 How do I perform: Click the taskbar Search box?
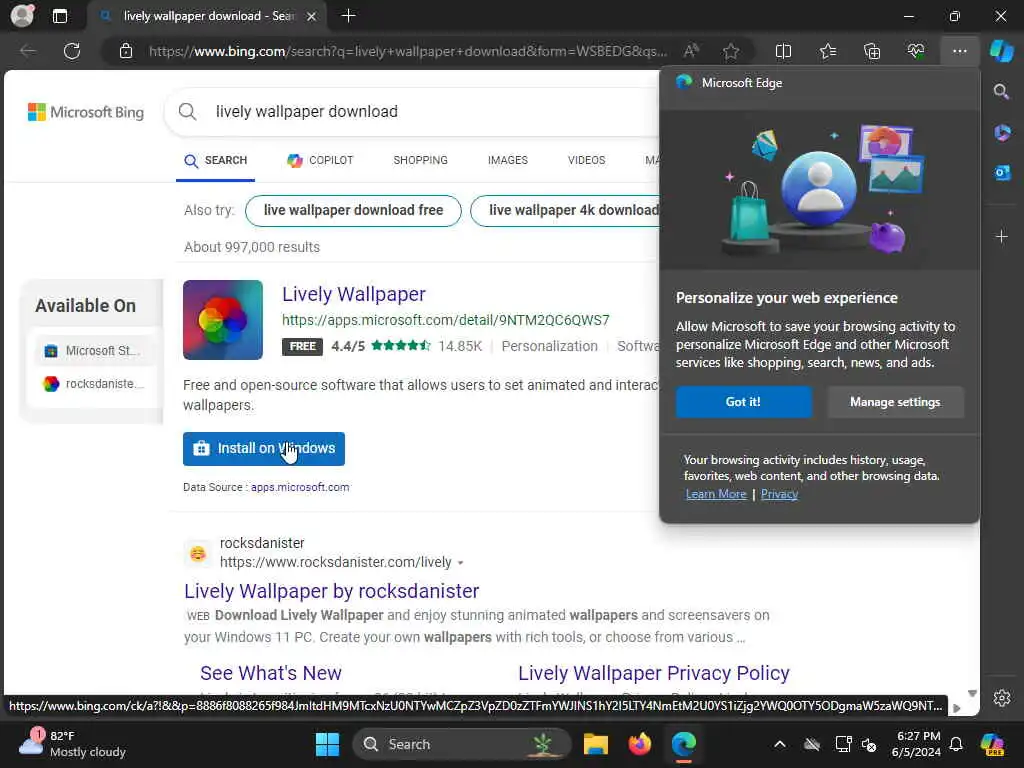462,744
